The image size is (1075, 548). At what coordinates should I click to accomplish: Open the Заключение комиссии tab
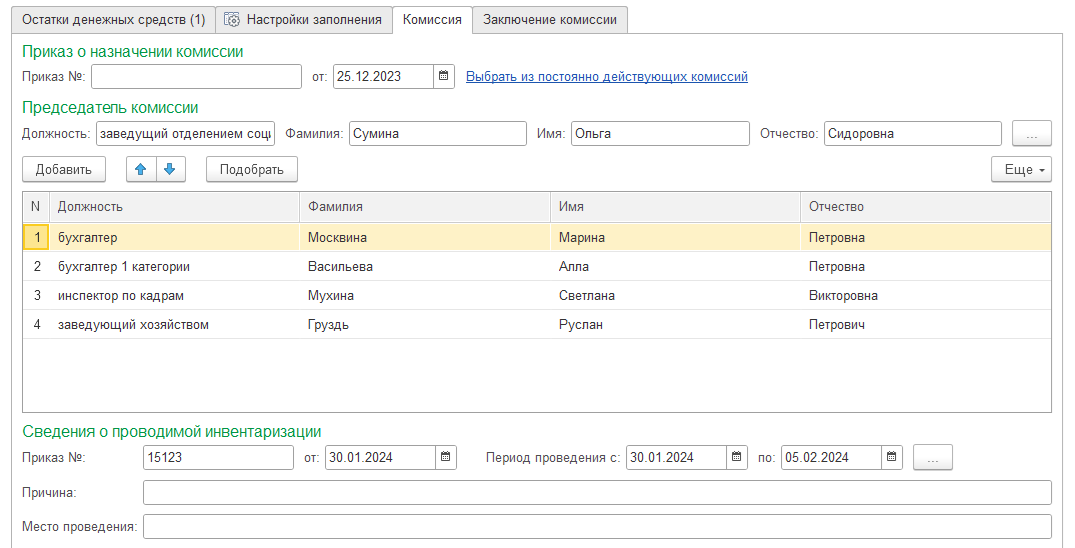point(550,20)
